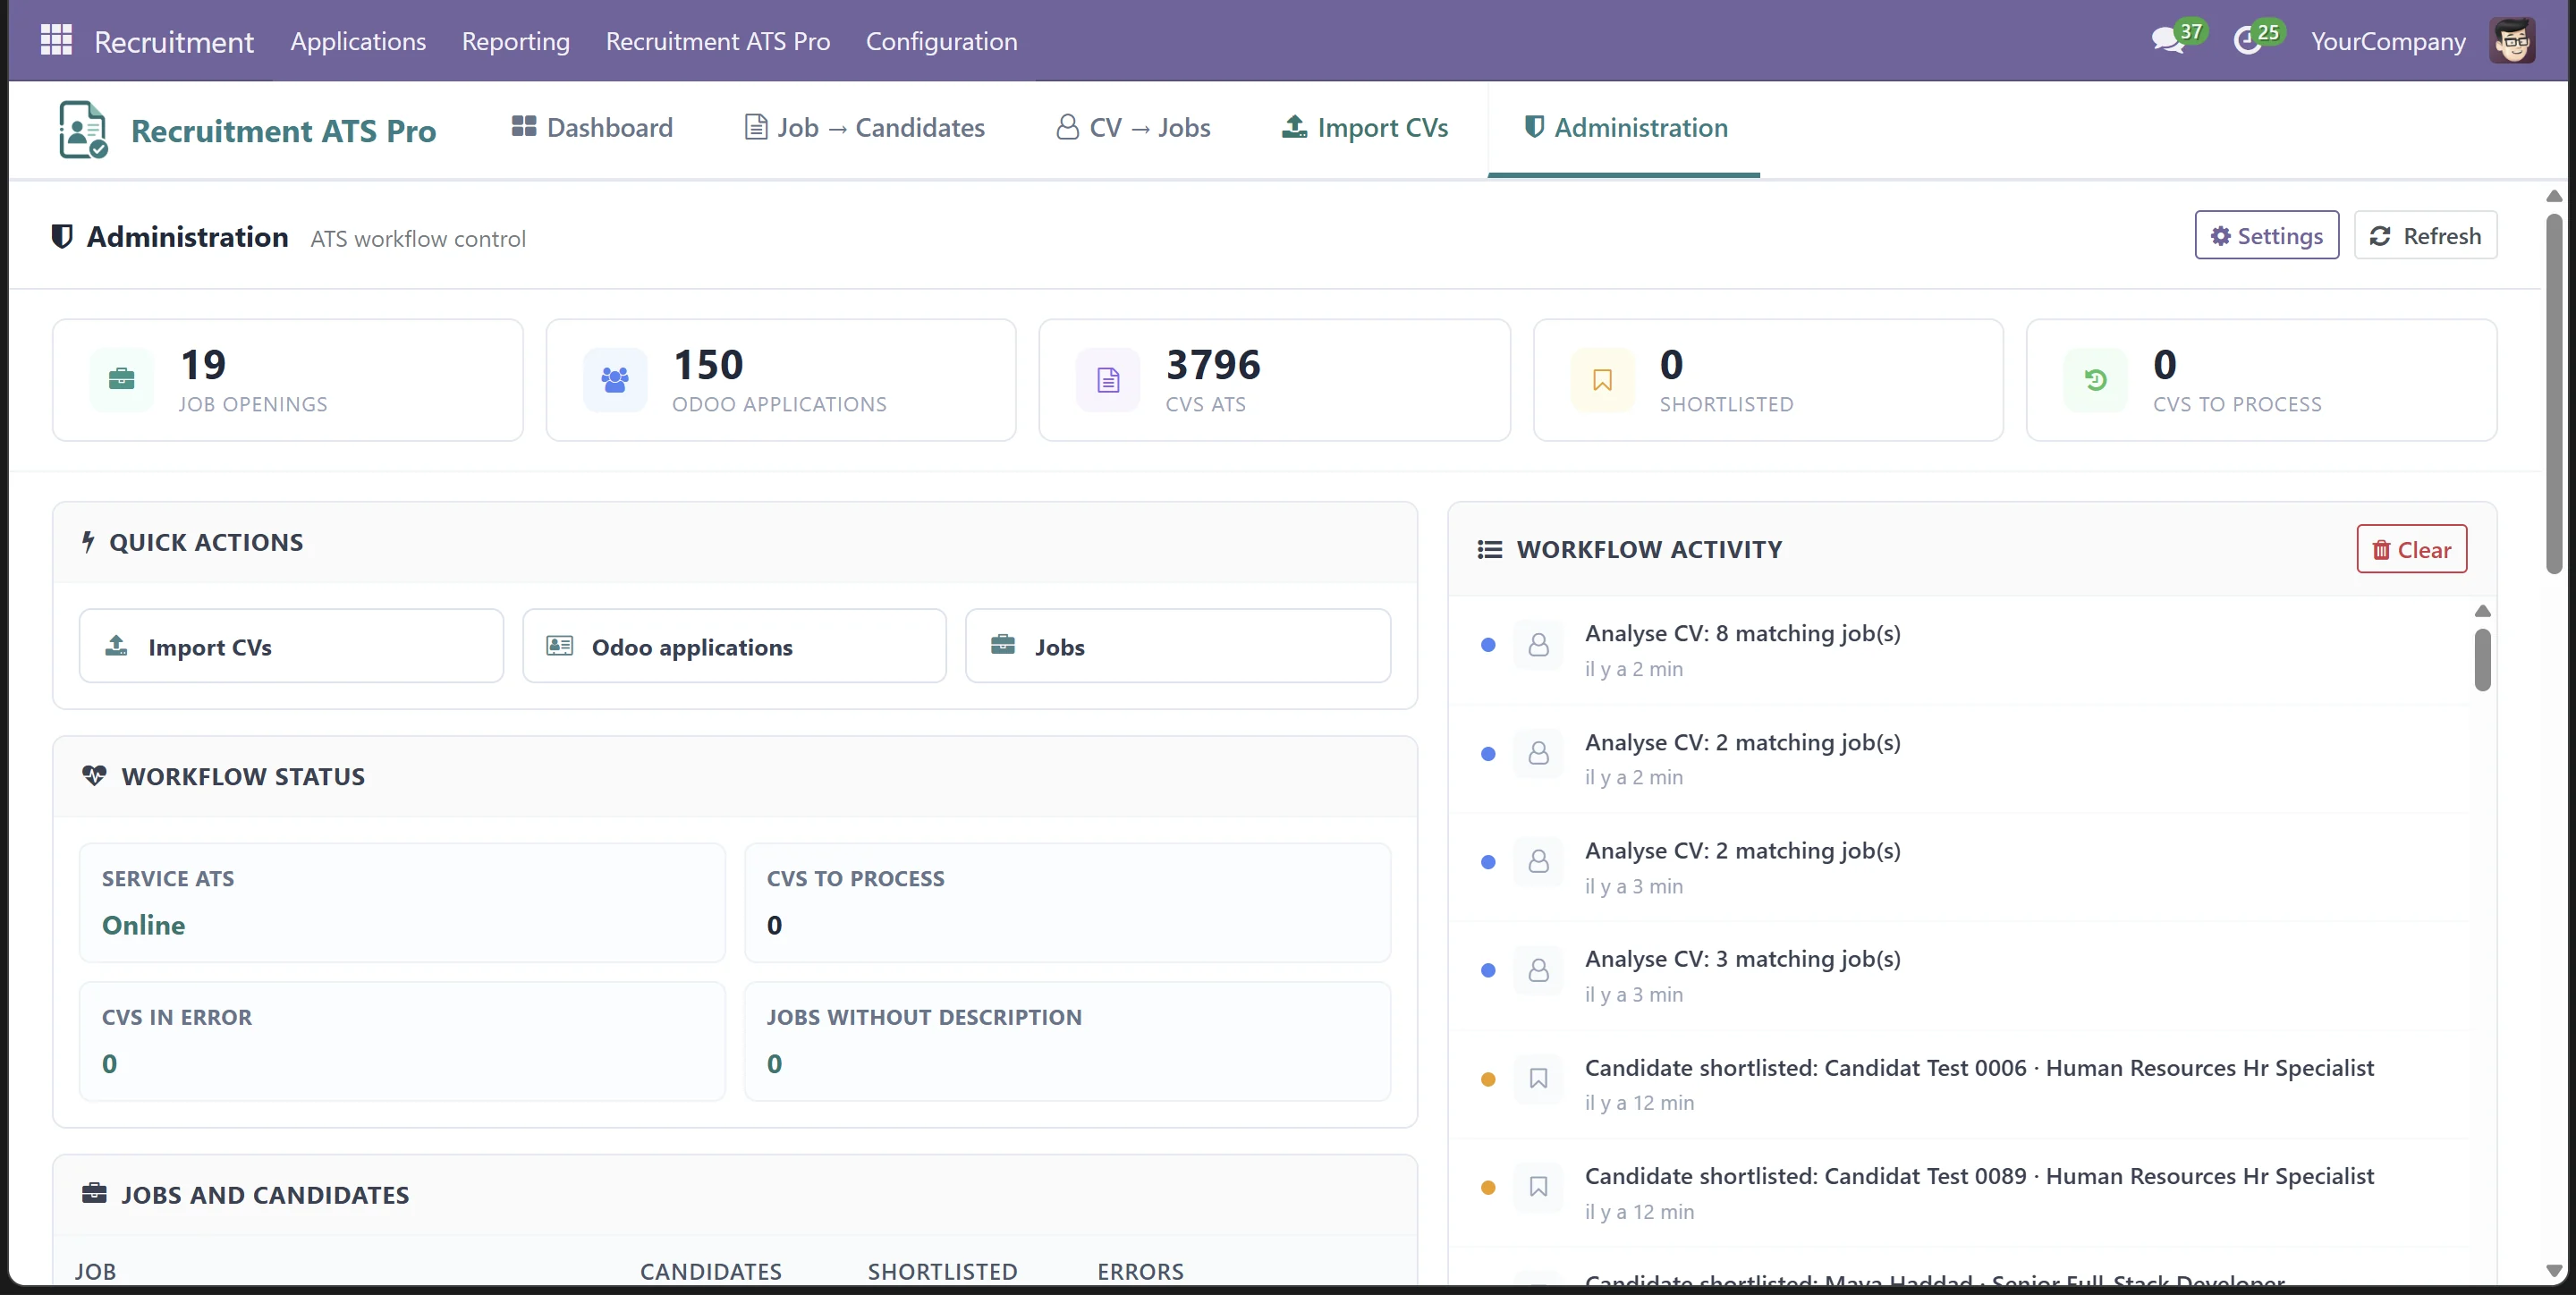Open the user avatar menu
This screenshot has width=2576, height=1295.
coord(2512,41)
